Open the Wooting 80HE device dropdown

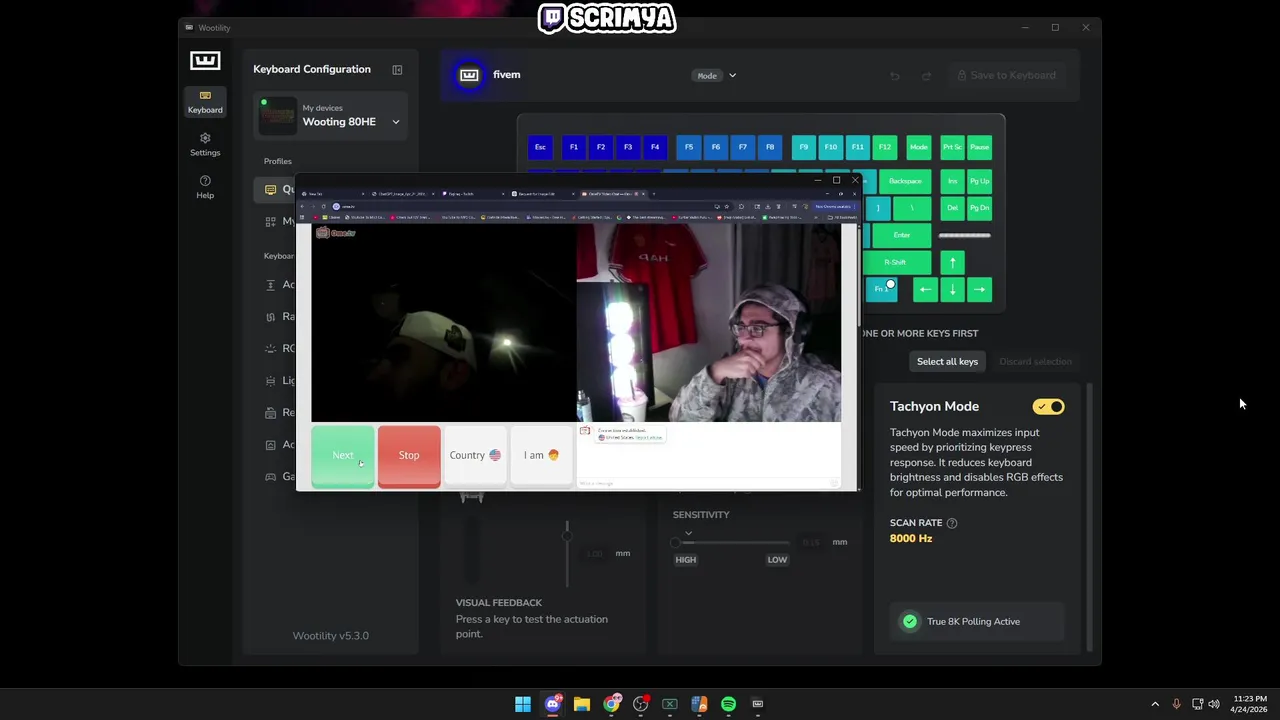click(330, 116)
